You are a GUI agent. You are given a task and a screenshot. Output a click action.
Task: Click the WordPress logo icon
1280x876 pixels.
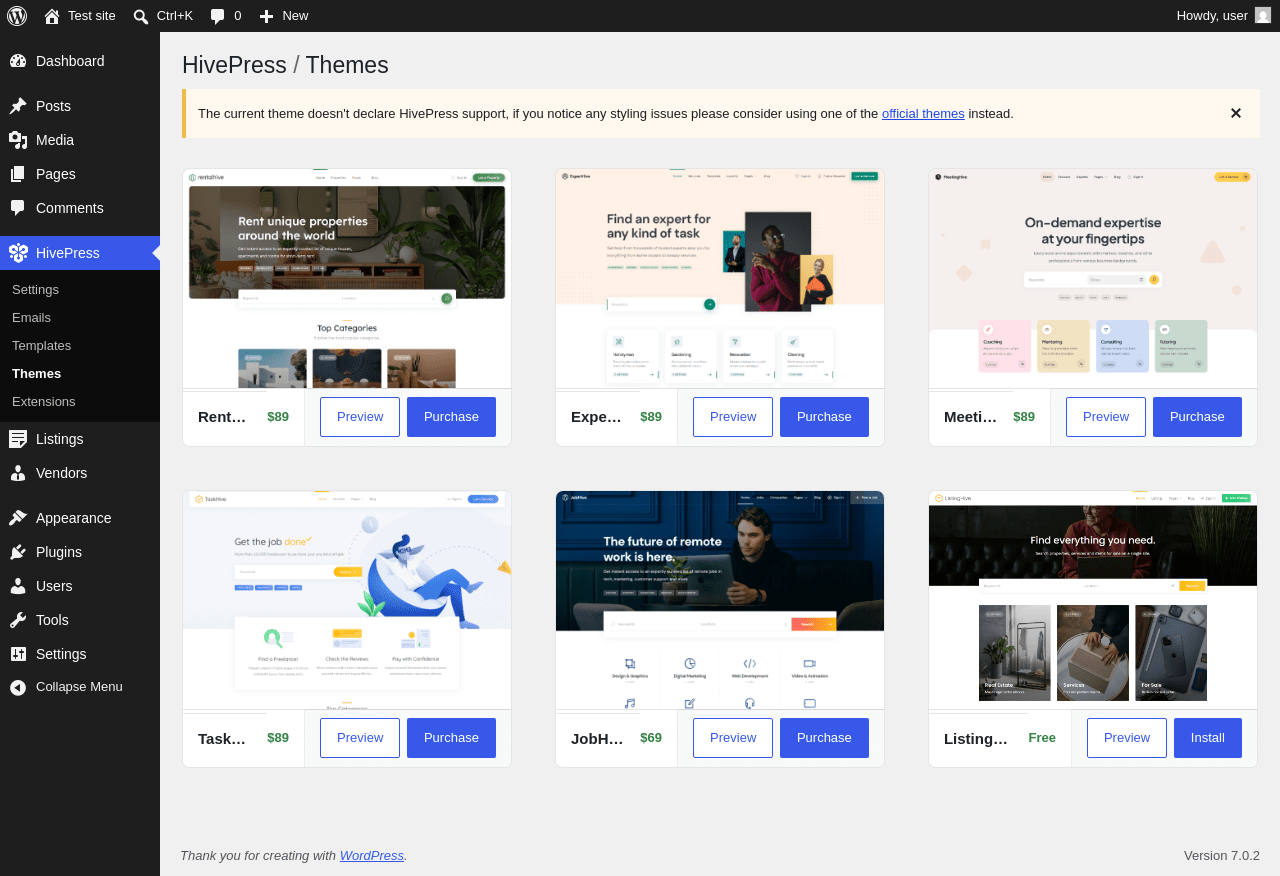coord(17,16)
